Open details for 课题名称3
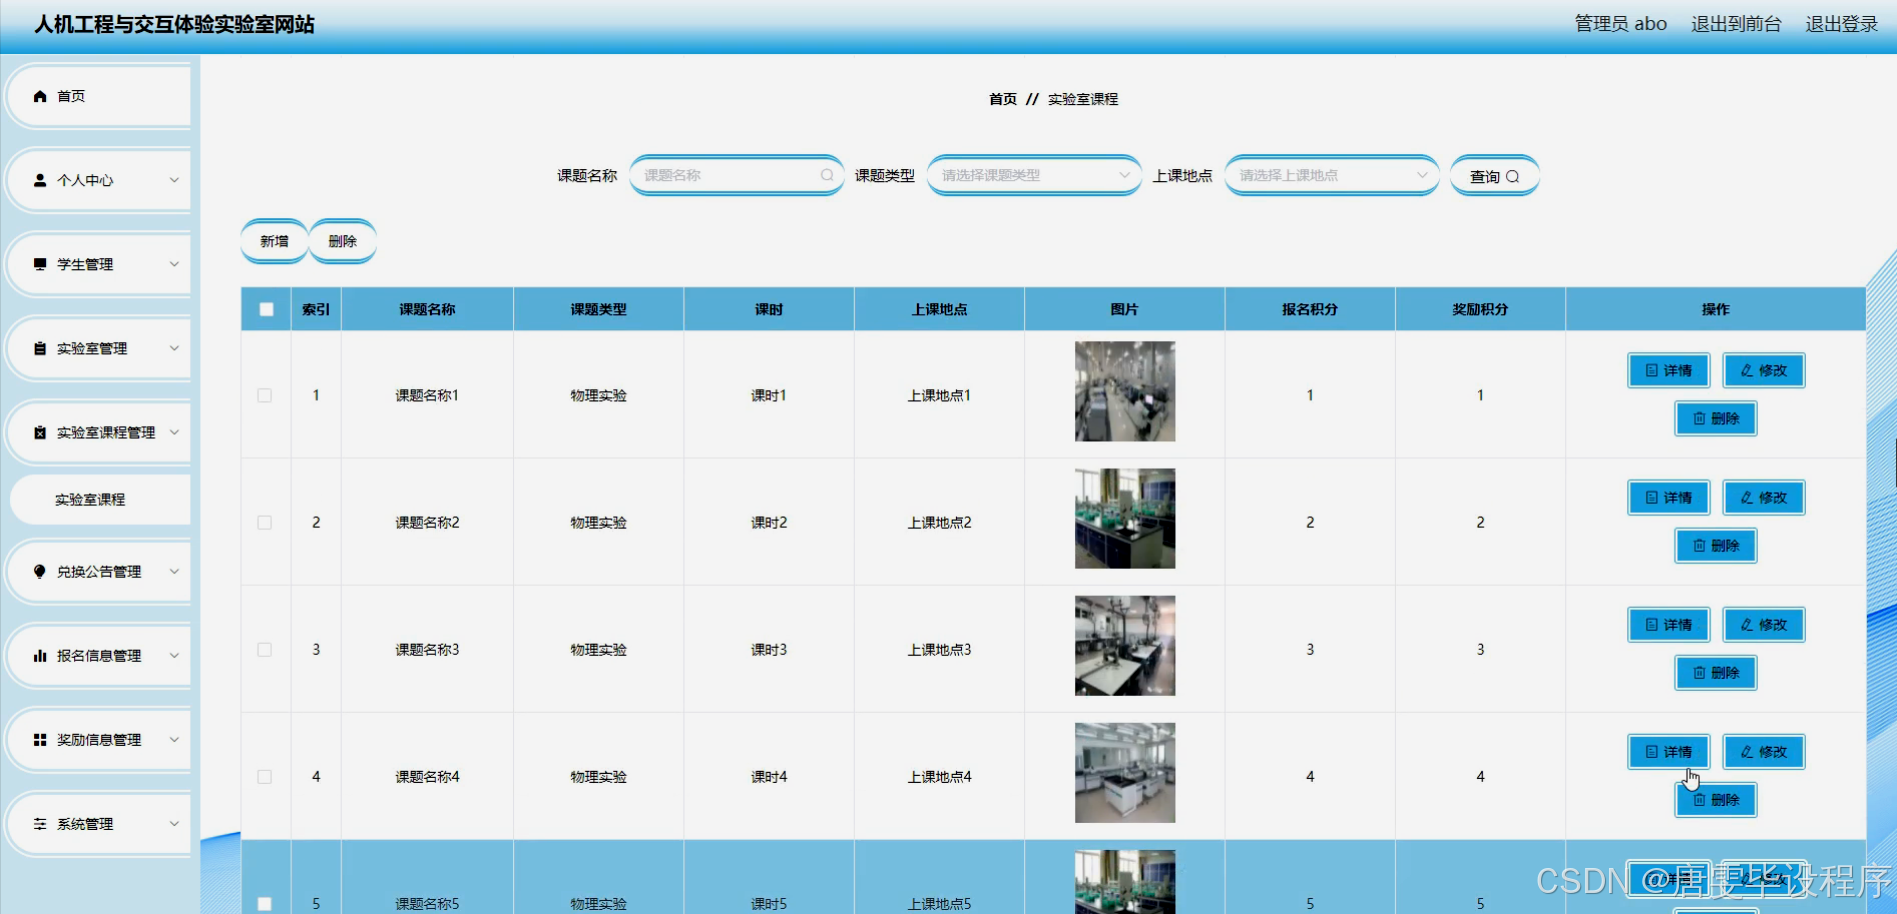Image resolution: width=1897 pixels, height=914 pixels. coord(1668,624)
